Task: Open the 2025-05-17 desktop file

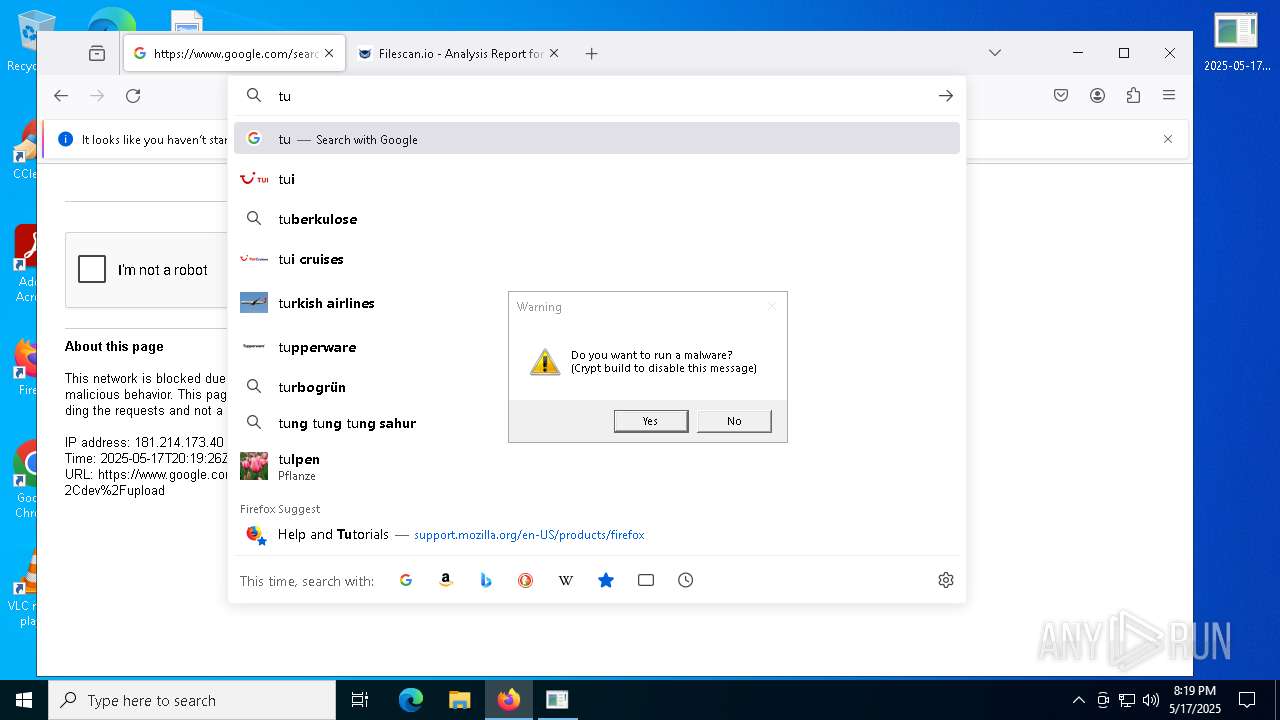Action: click(x=1236, y=42)
